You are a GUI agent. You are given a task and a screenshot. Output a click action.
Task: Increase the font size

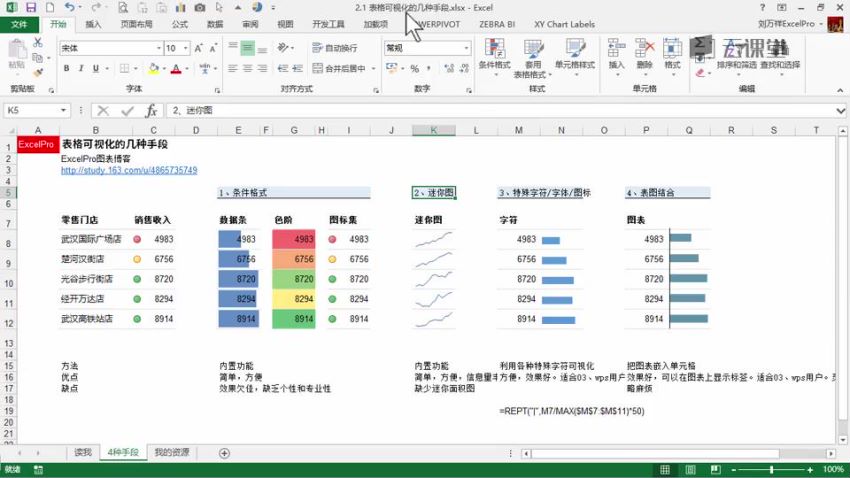[198, 48]
